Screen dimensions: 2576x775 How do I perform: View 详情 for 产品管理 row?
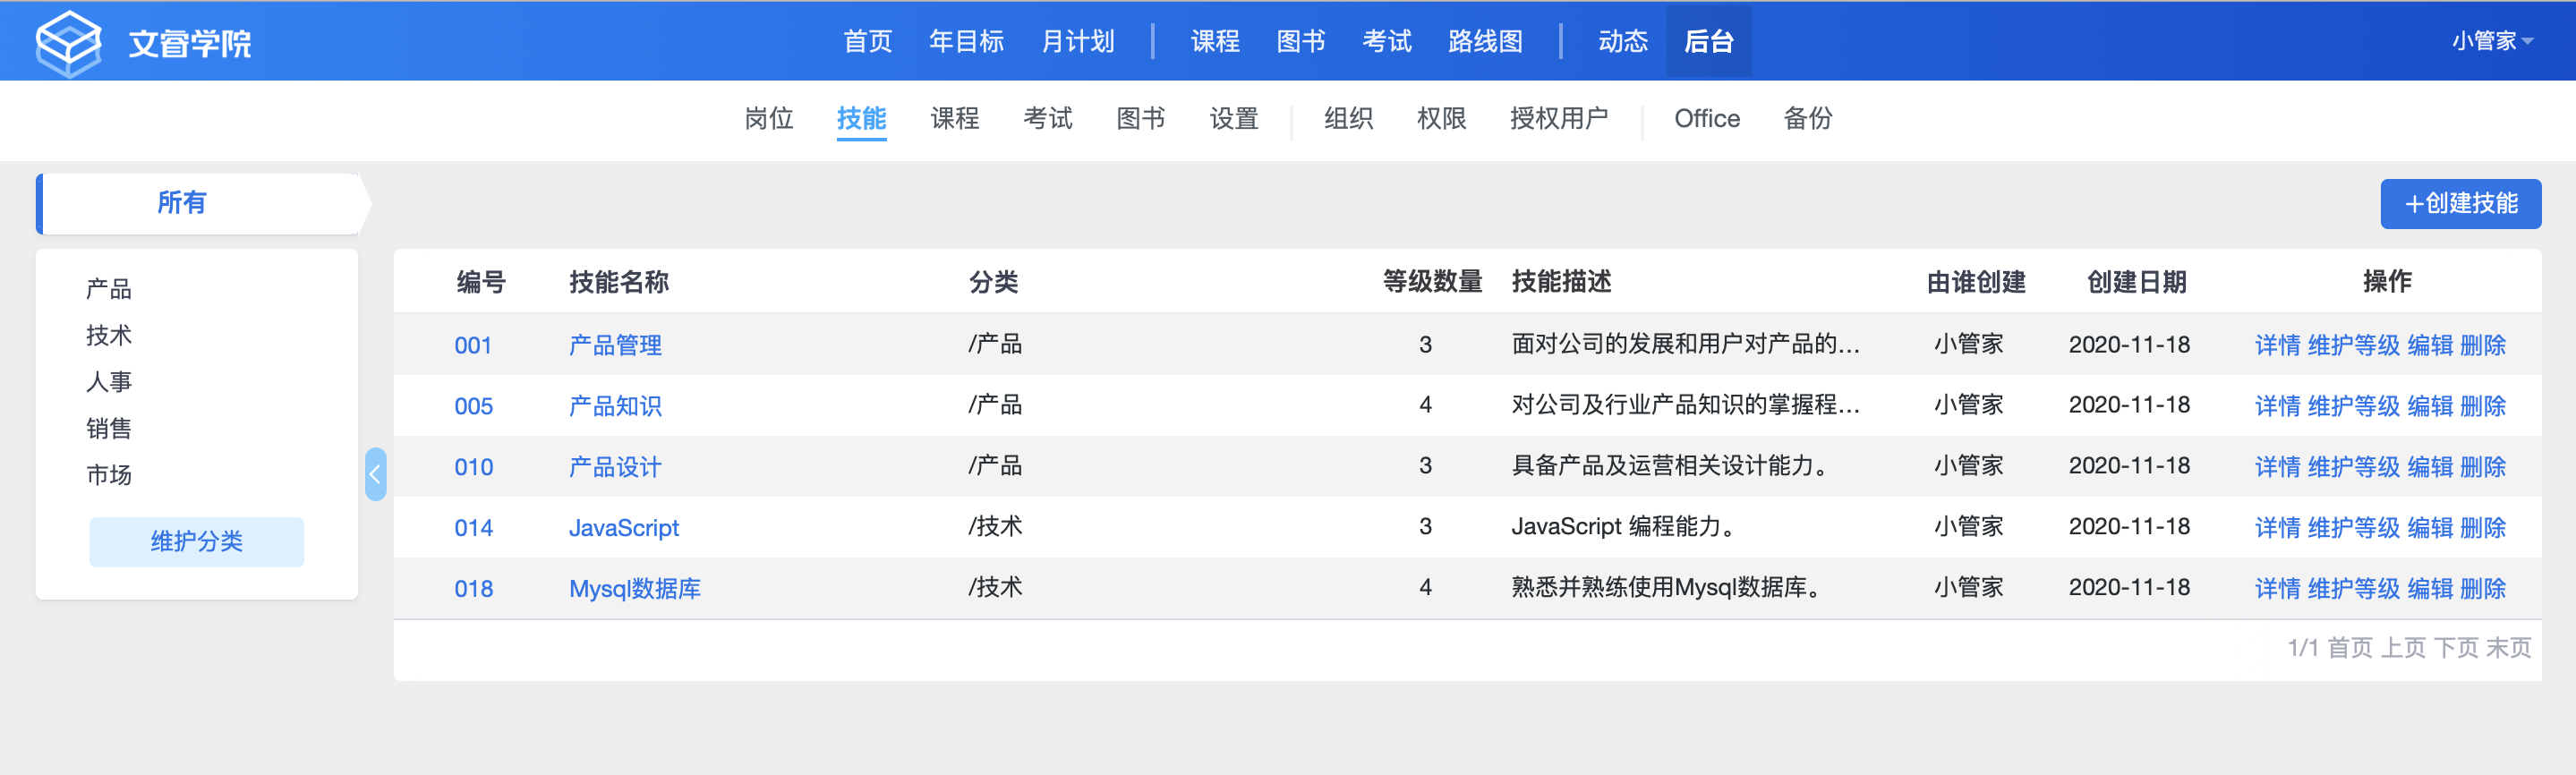2277,346
